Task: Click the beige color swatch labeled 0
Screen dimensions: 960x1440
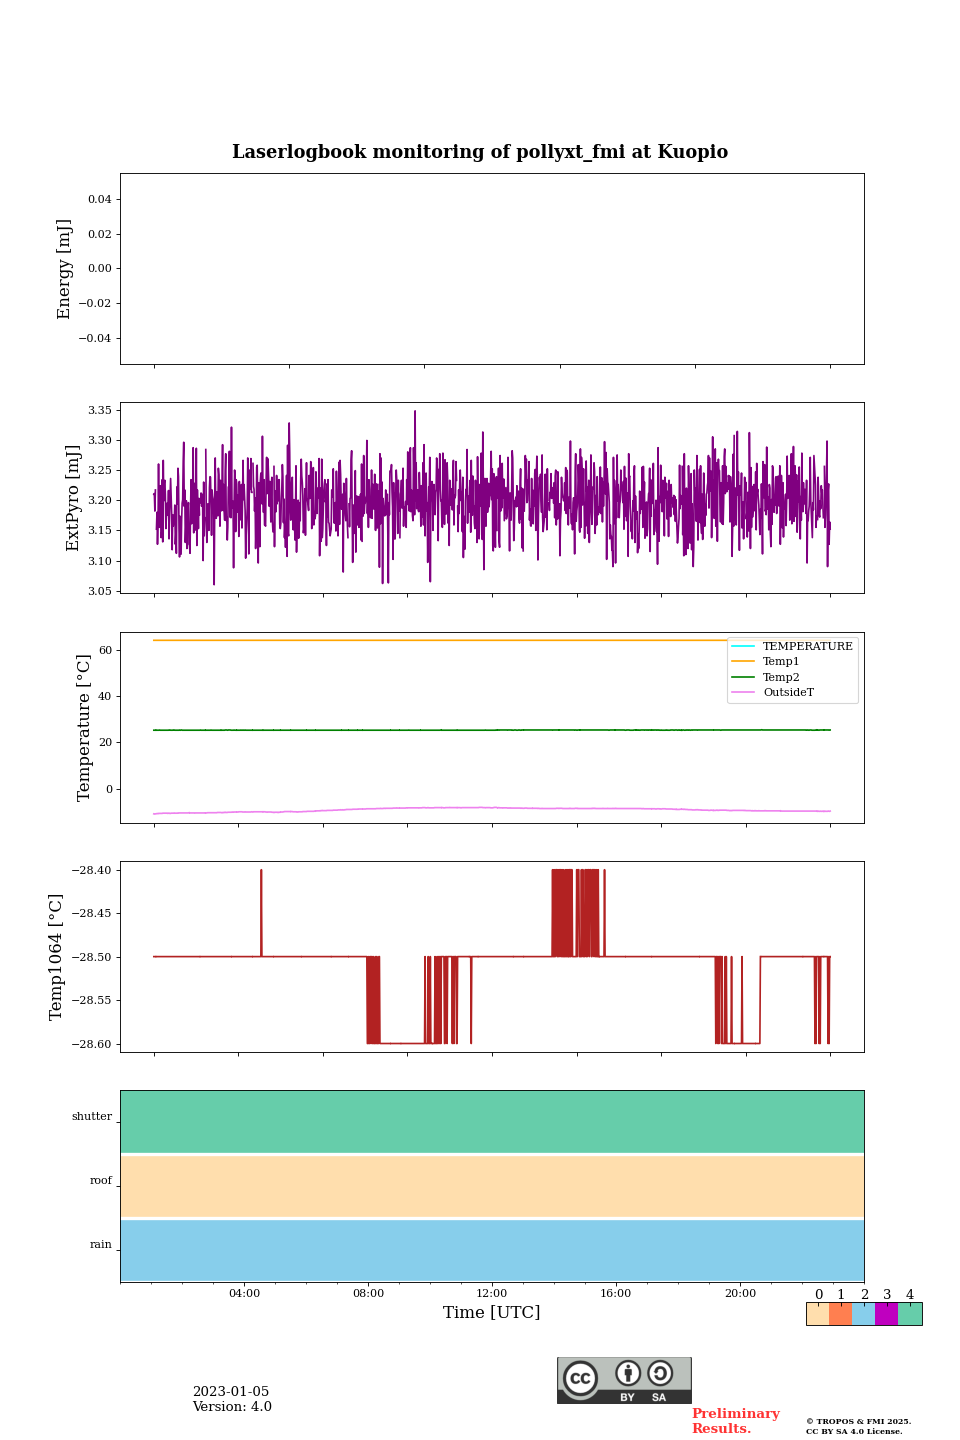Action: (817, 1314)
